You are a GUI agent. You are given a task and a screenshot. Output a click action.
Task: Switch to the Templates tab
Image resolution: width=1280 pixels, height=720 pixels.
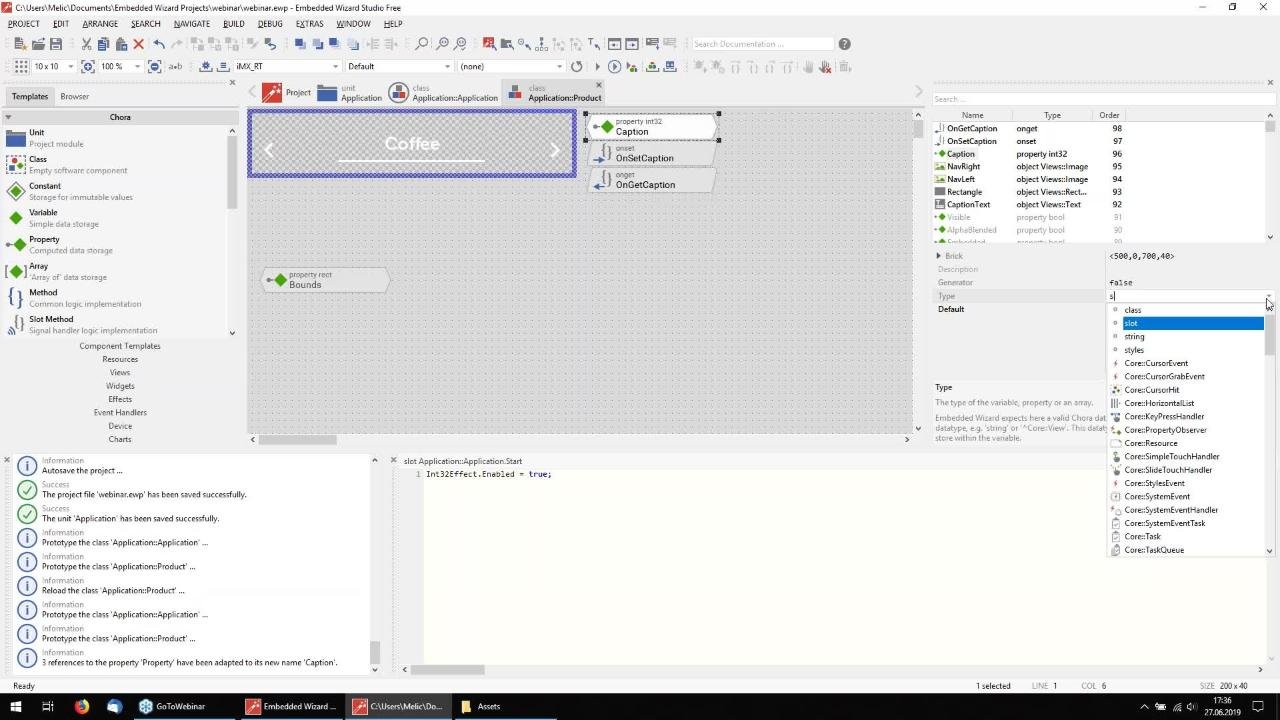pos(29,96)
